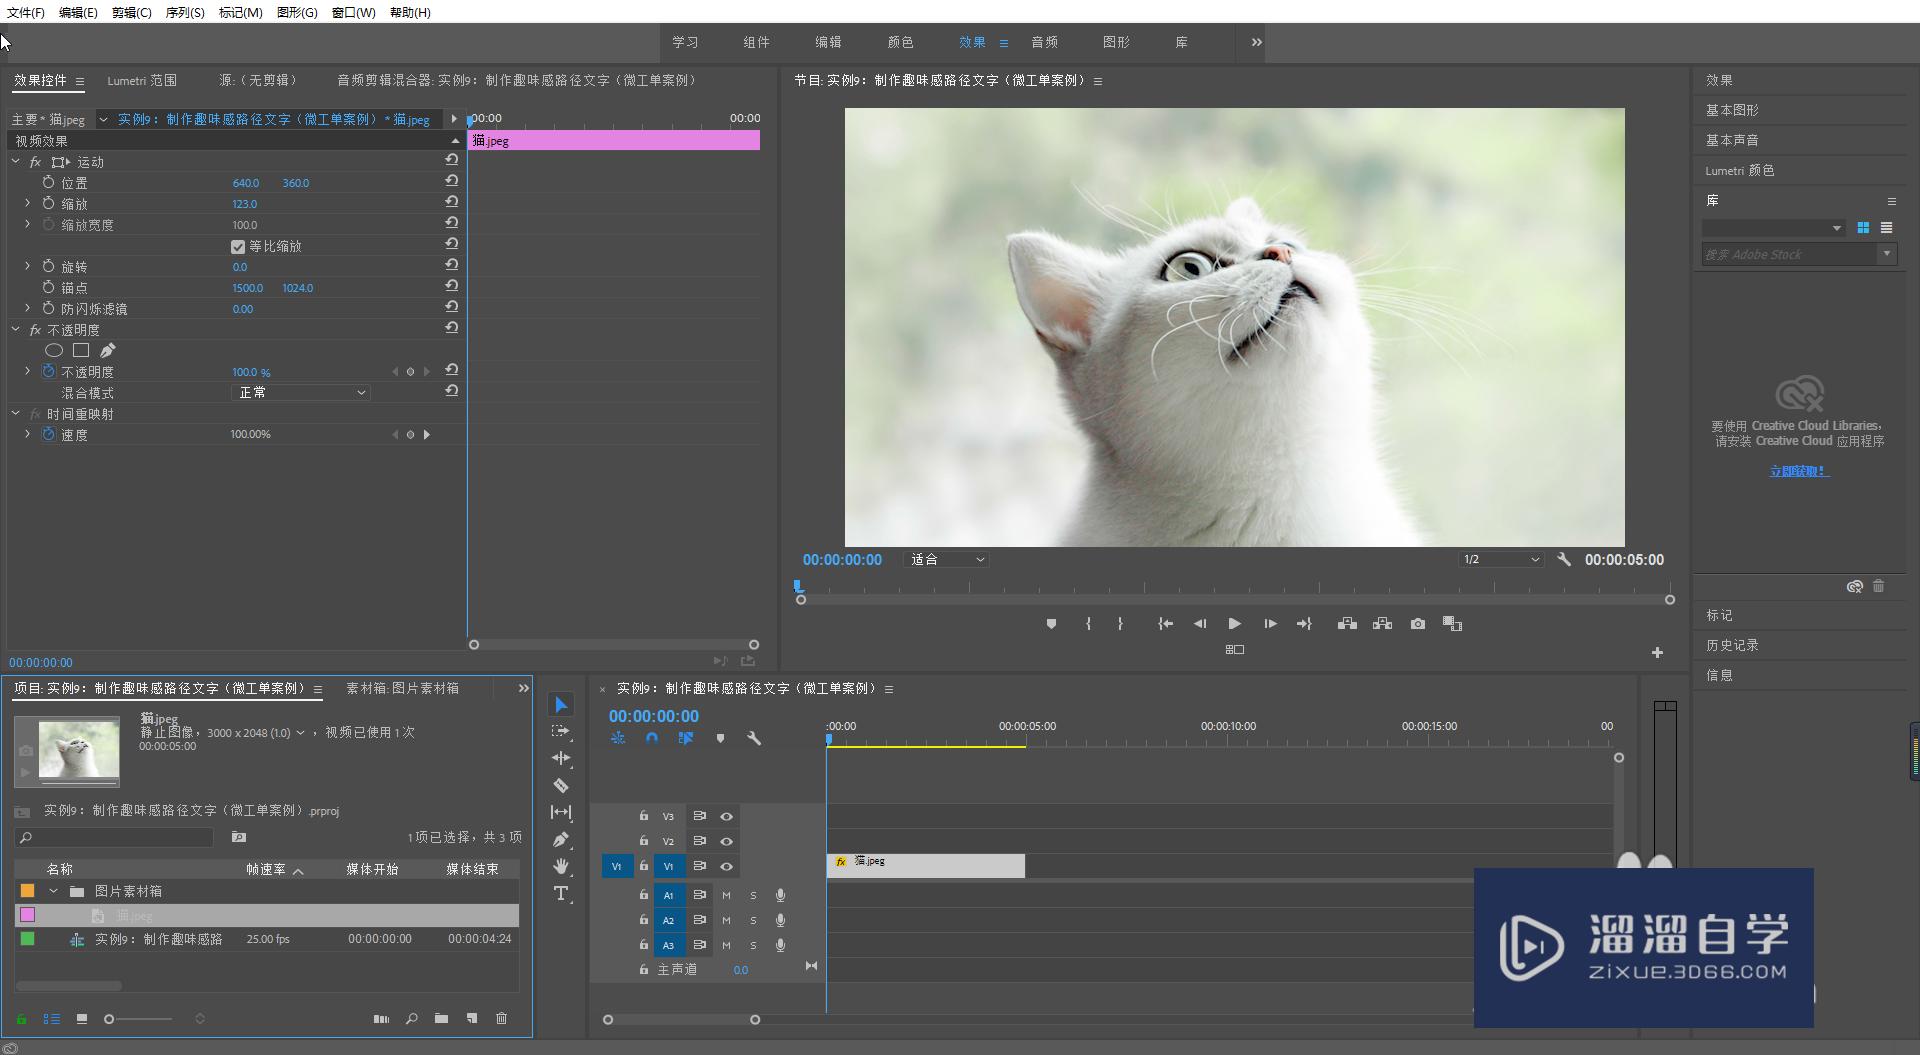Image resolution: width=1920 pixels, height=1055 pixels.
Task: Open the 序列(S) menu
Action: point(184,12)
